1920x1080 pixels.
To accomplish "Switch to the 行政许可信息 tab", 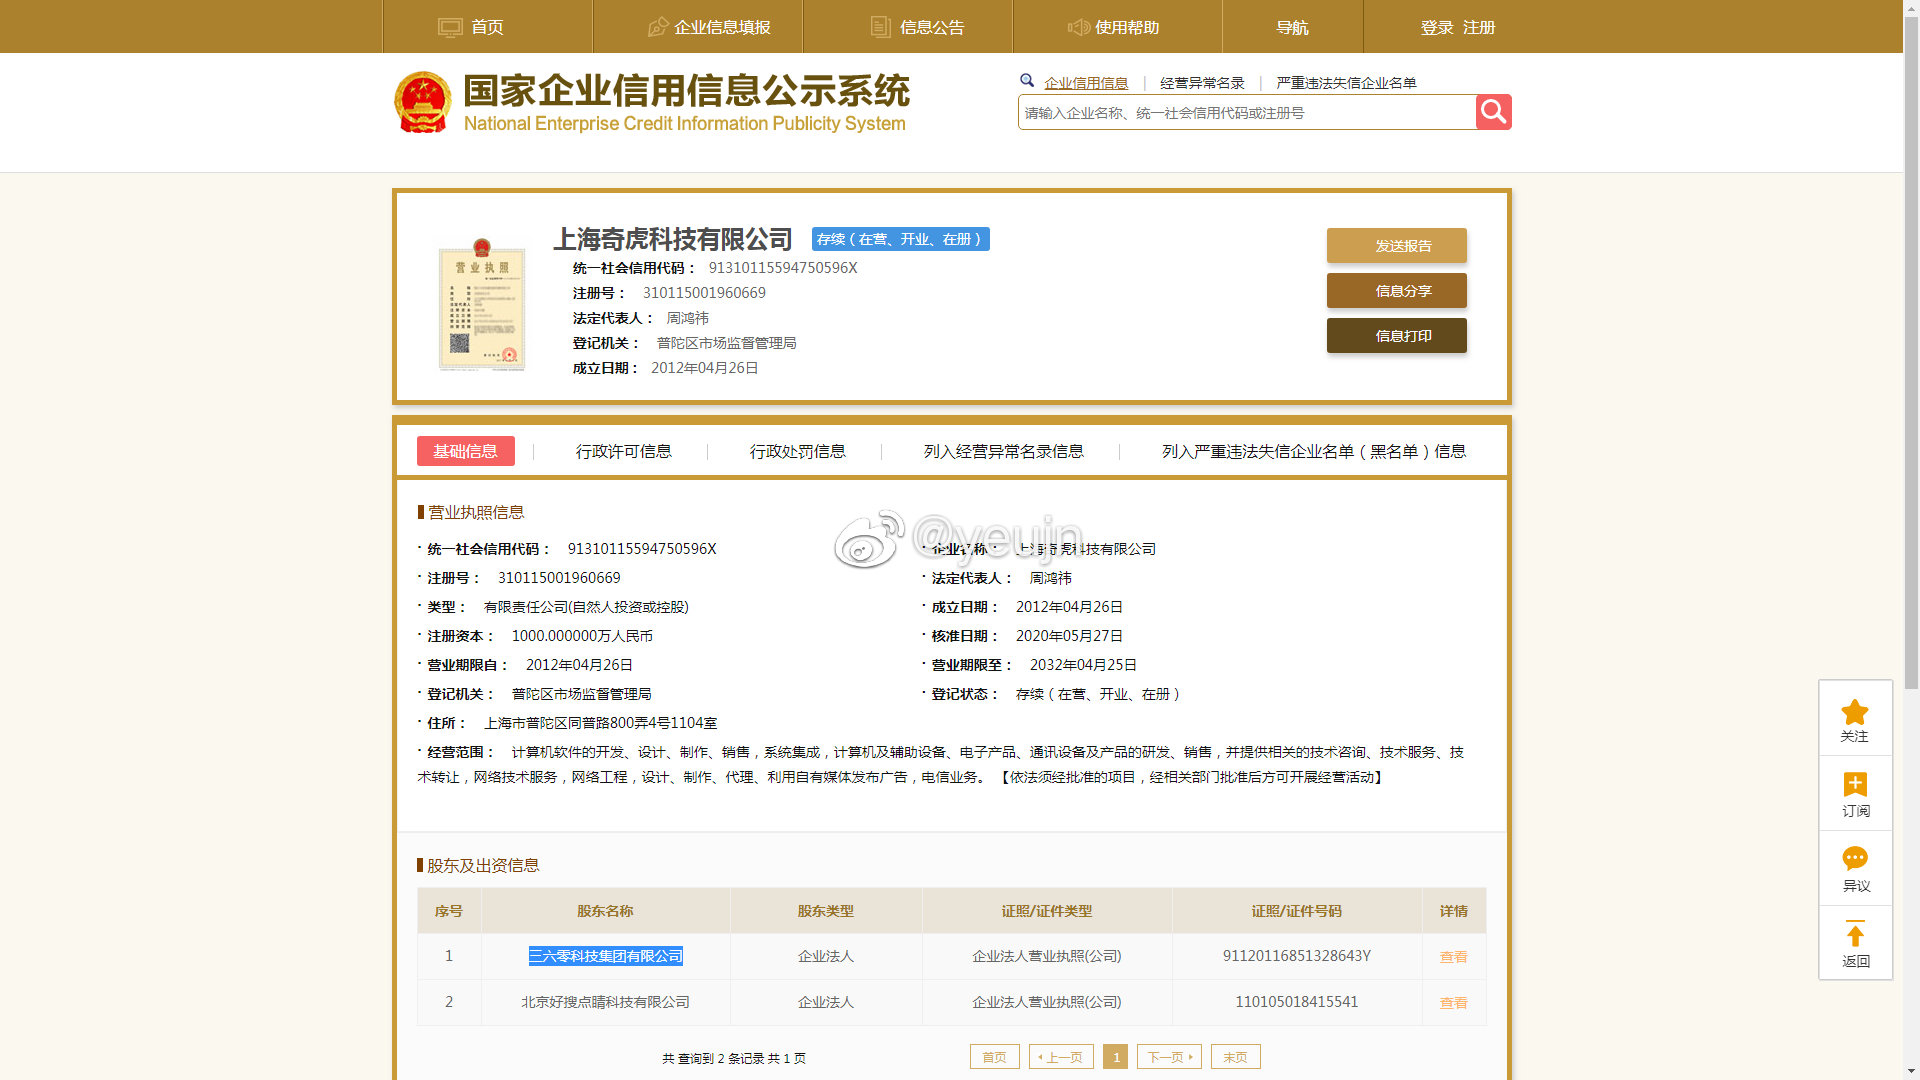I will [624, 451].
